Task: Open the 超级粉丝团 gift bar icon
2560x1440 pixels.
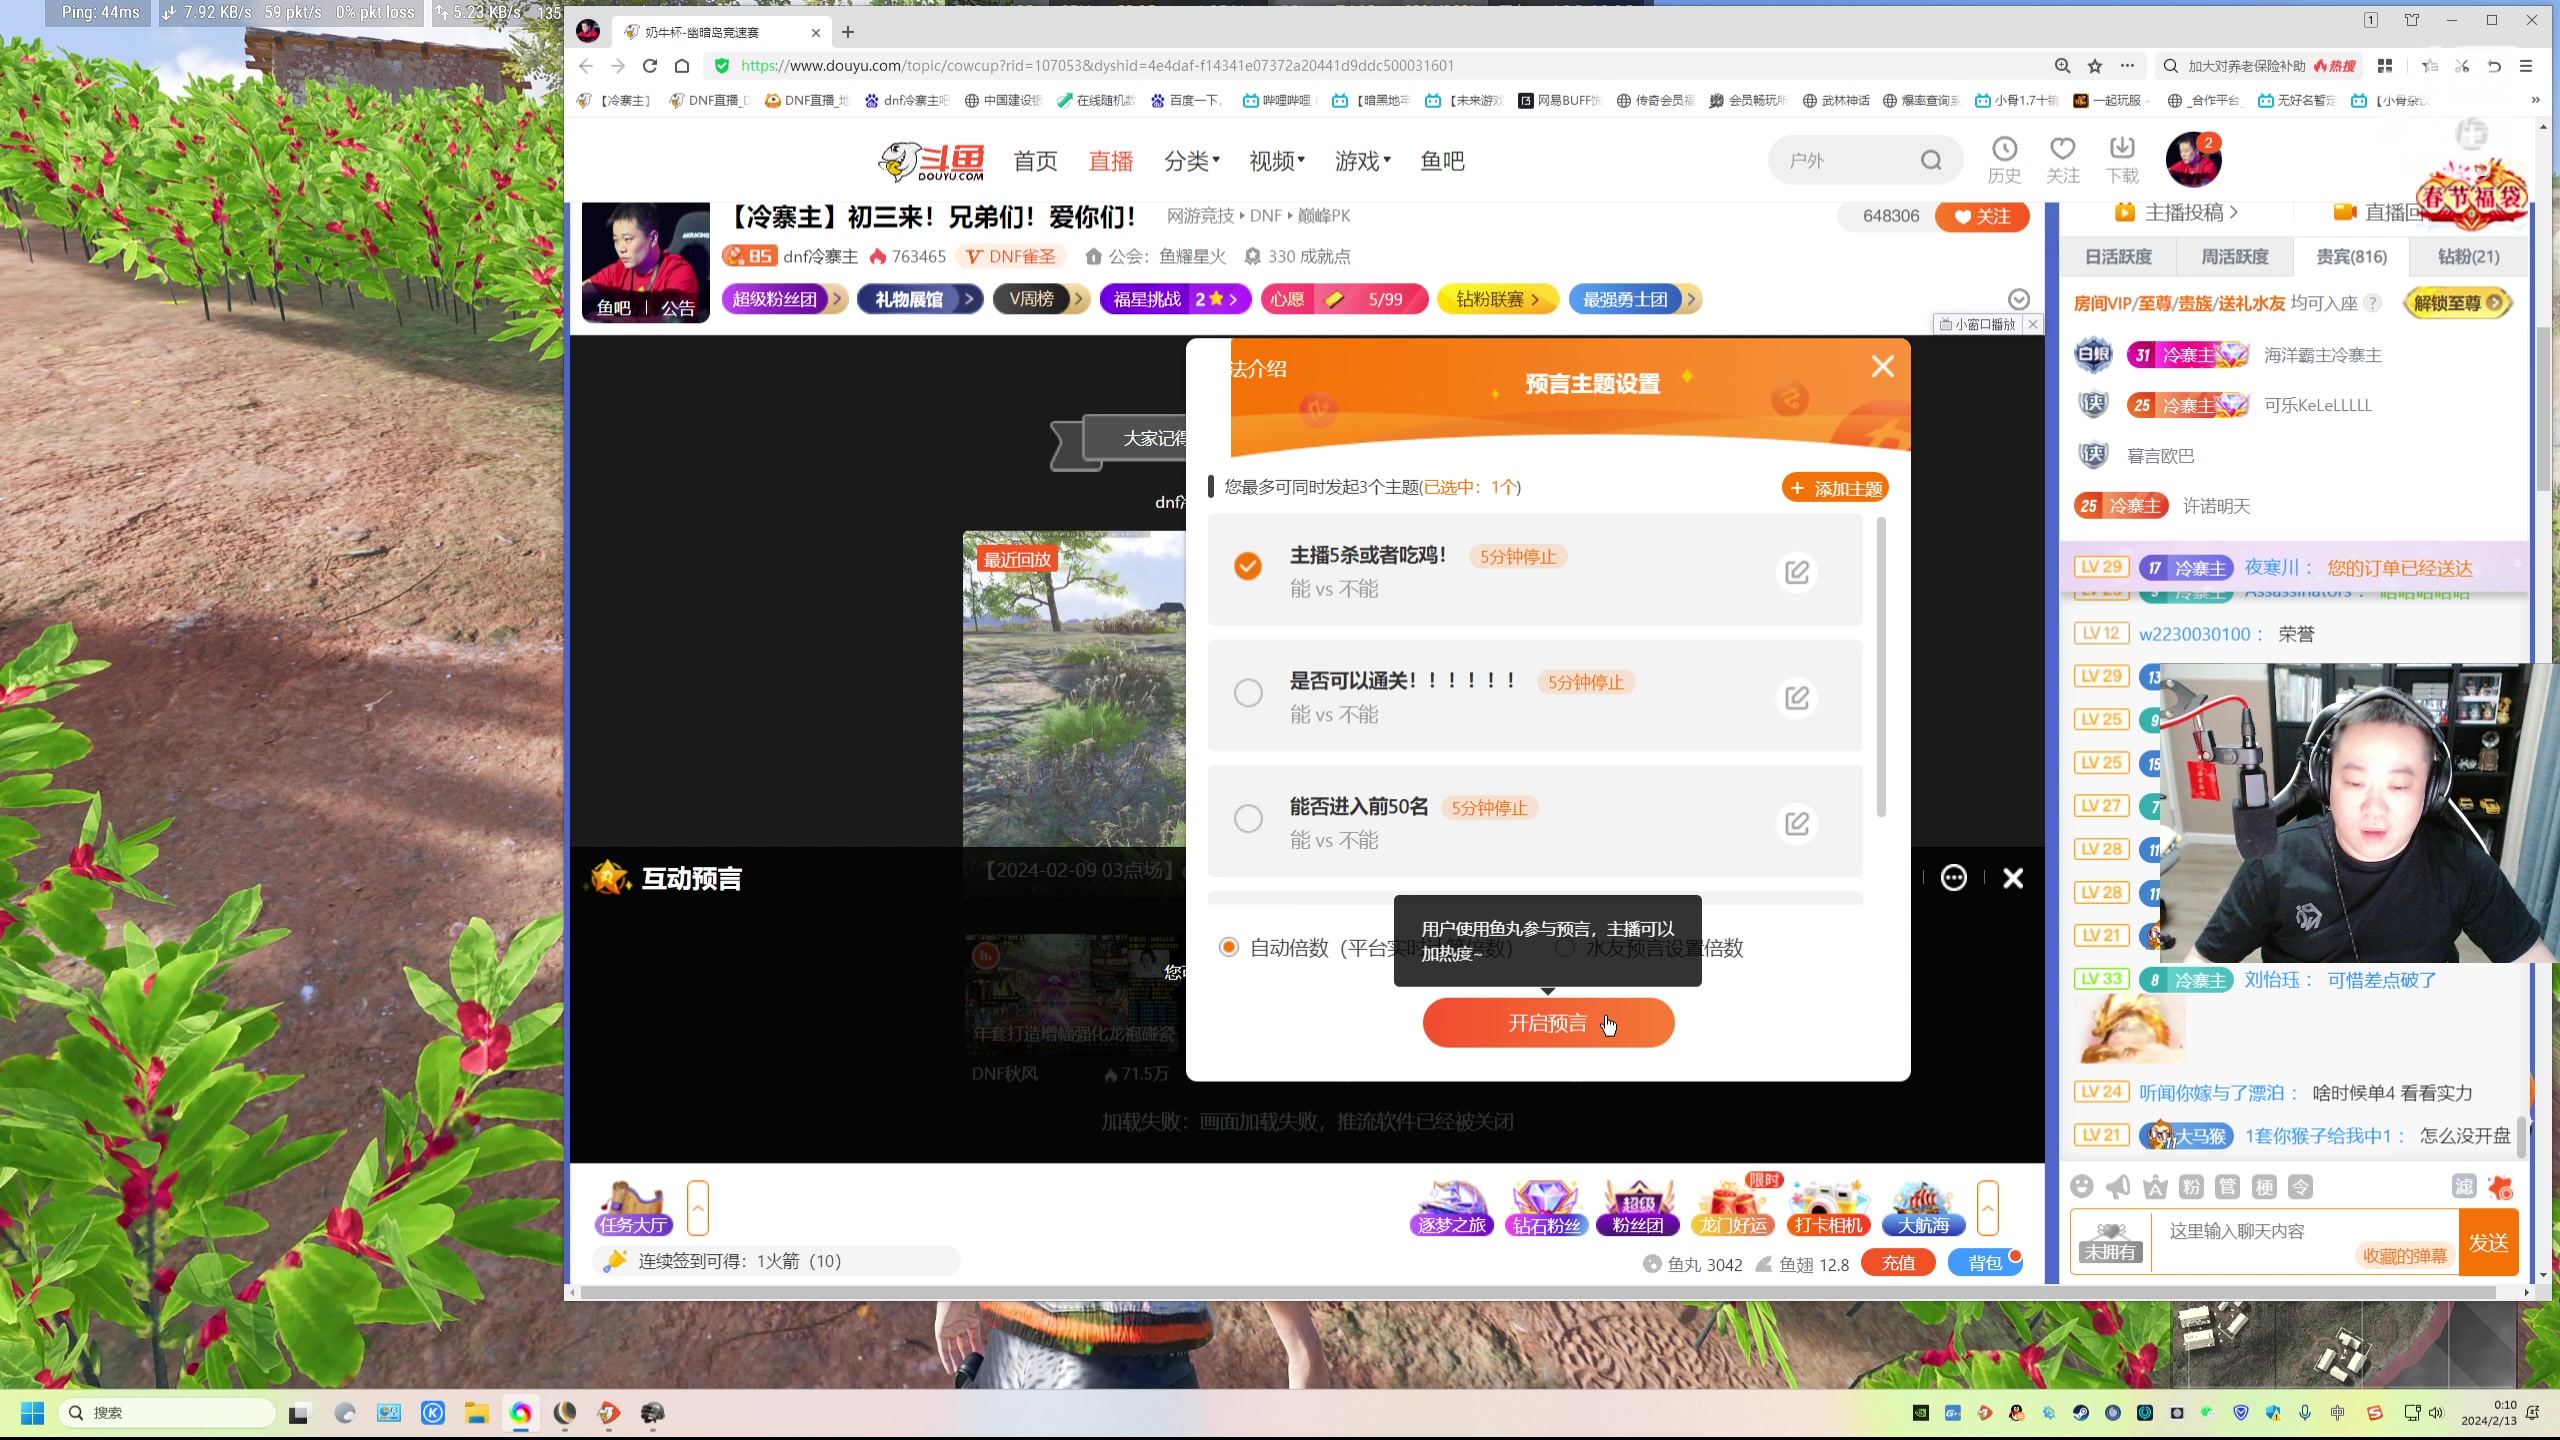Action: [x=1638, y=1208]
